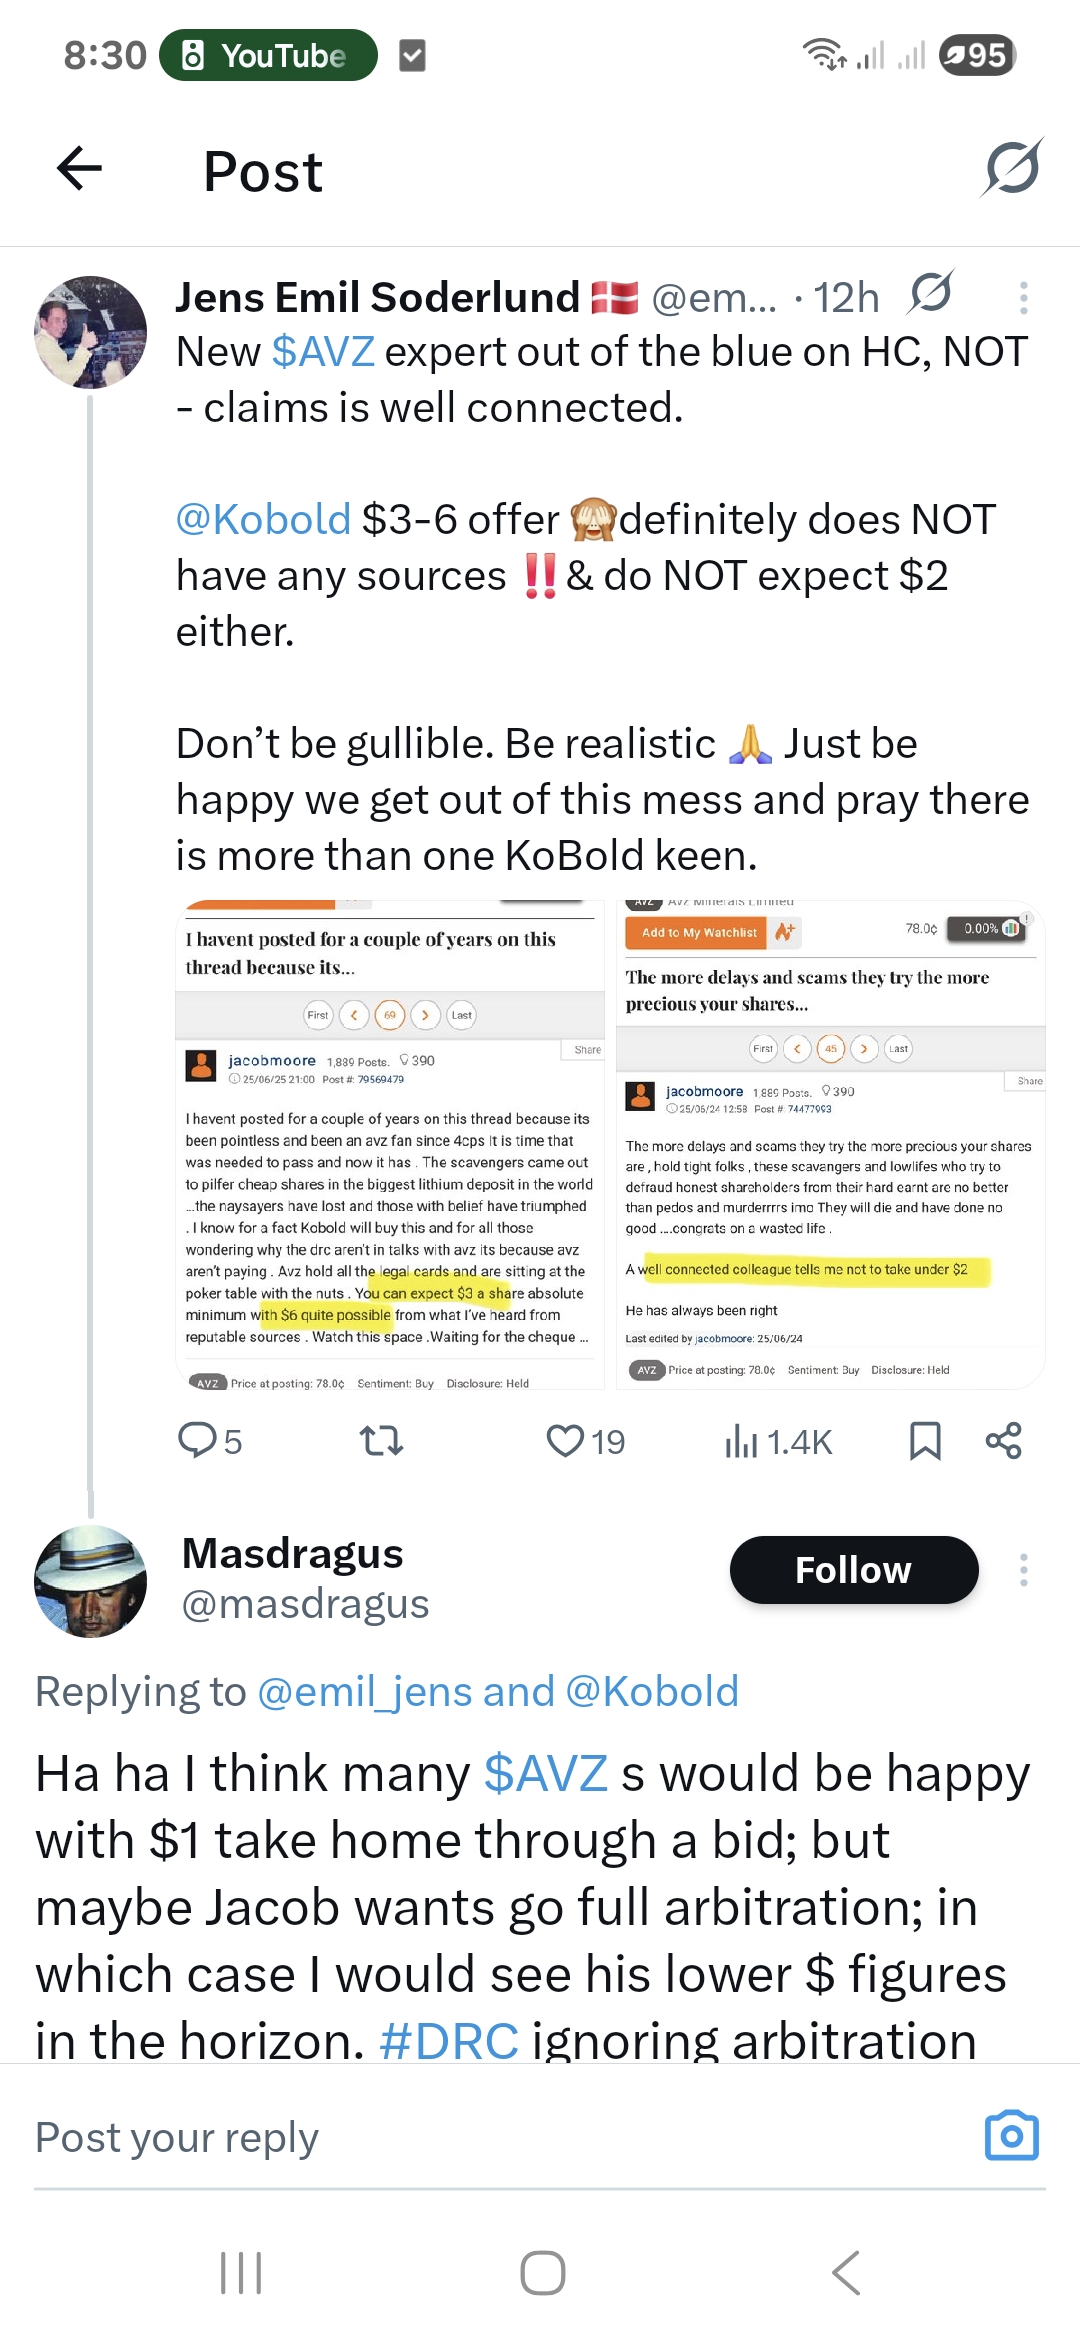Open three-dot menu on Jens's post
Image resolution: width=1080 pixels, height=2340 pixels.
click(1023, 298)
